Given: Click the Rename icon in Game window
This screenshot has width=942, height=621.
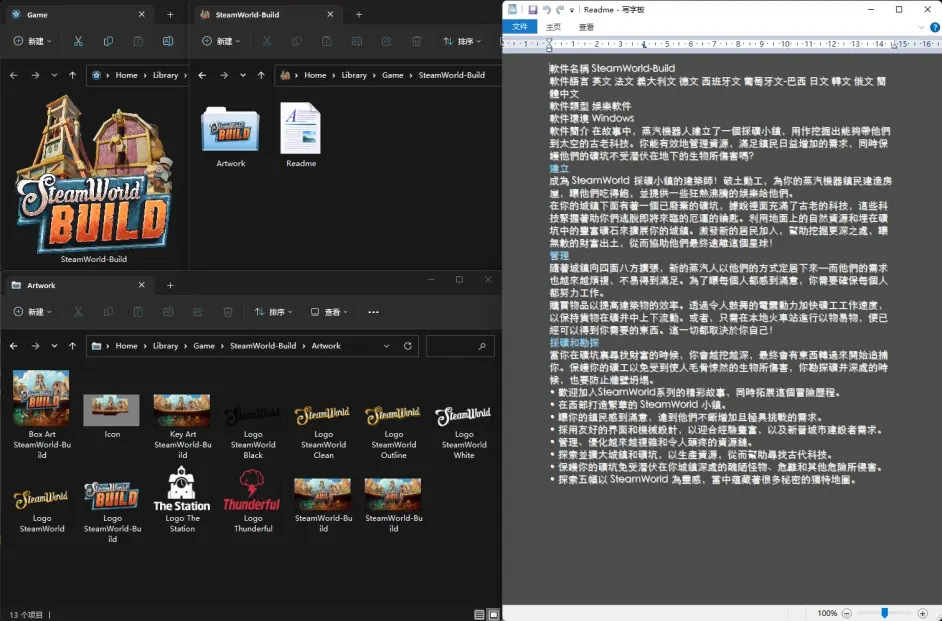Looking at the screenshot, I should [x=168, y=41].
